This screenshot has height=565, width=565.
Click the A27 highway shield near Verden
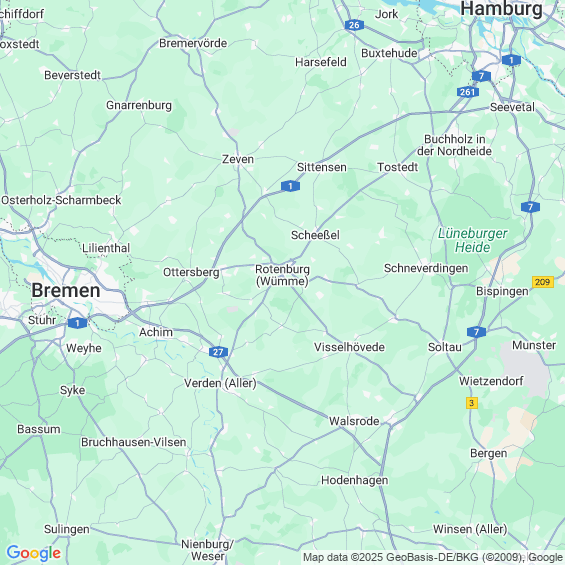[218, 352]
